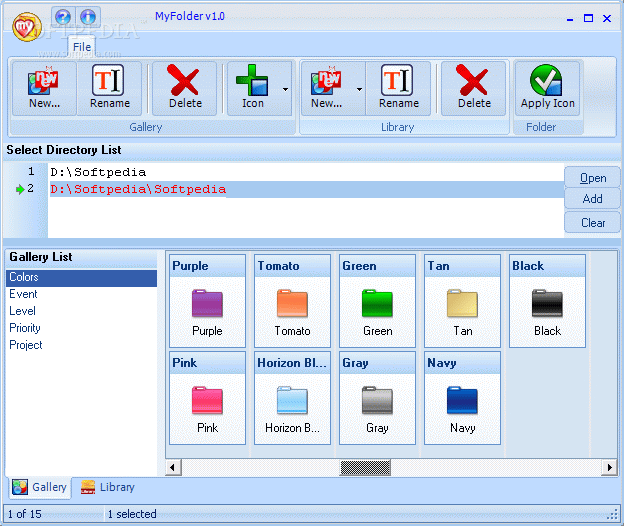
Task: Click the Clear directory list button
Action: coord(593,222)
